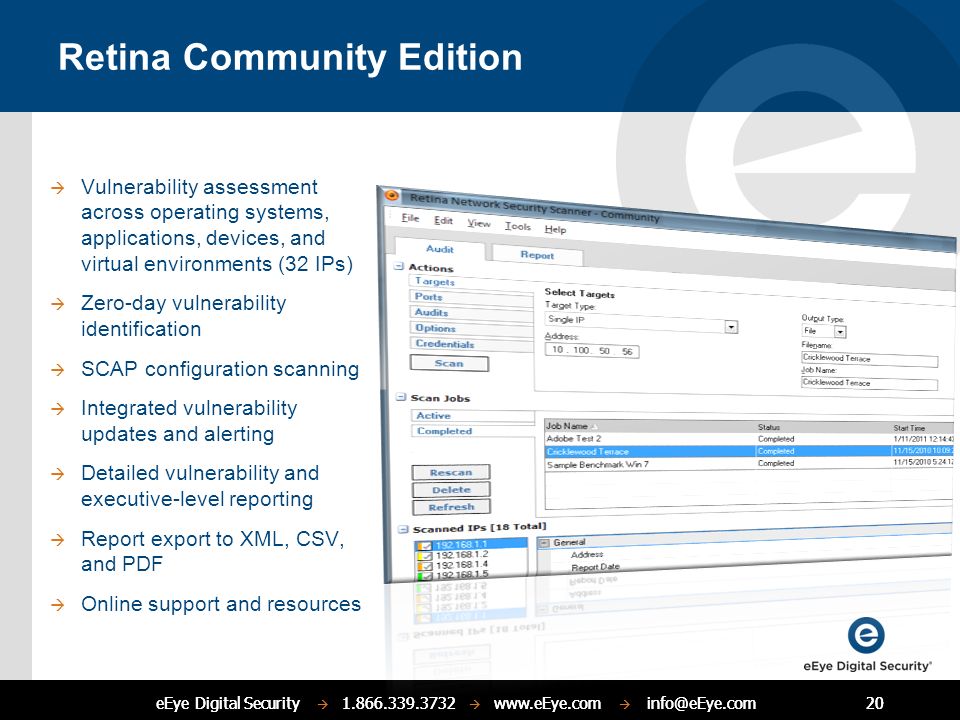Click the Rescan button
Viewport: 960px width, 720px height.
coord(451,472)
